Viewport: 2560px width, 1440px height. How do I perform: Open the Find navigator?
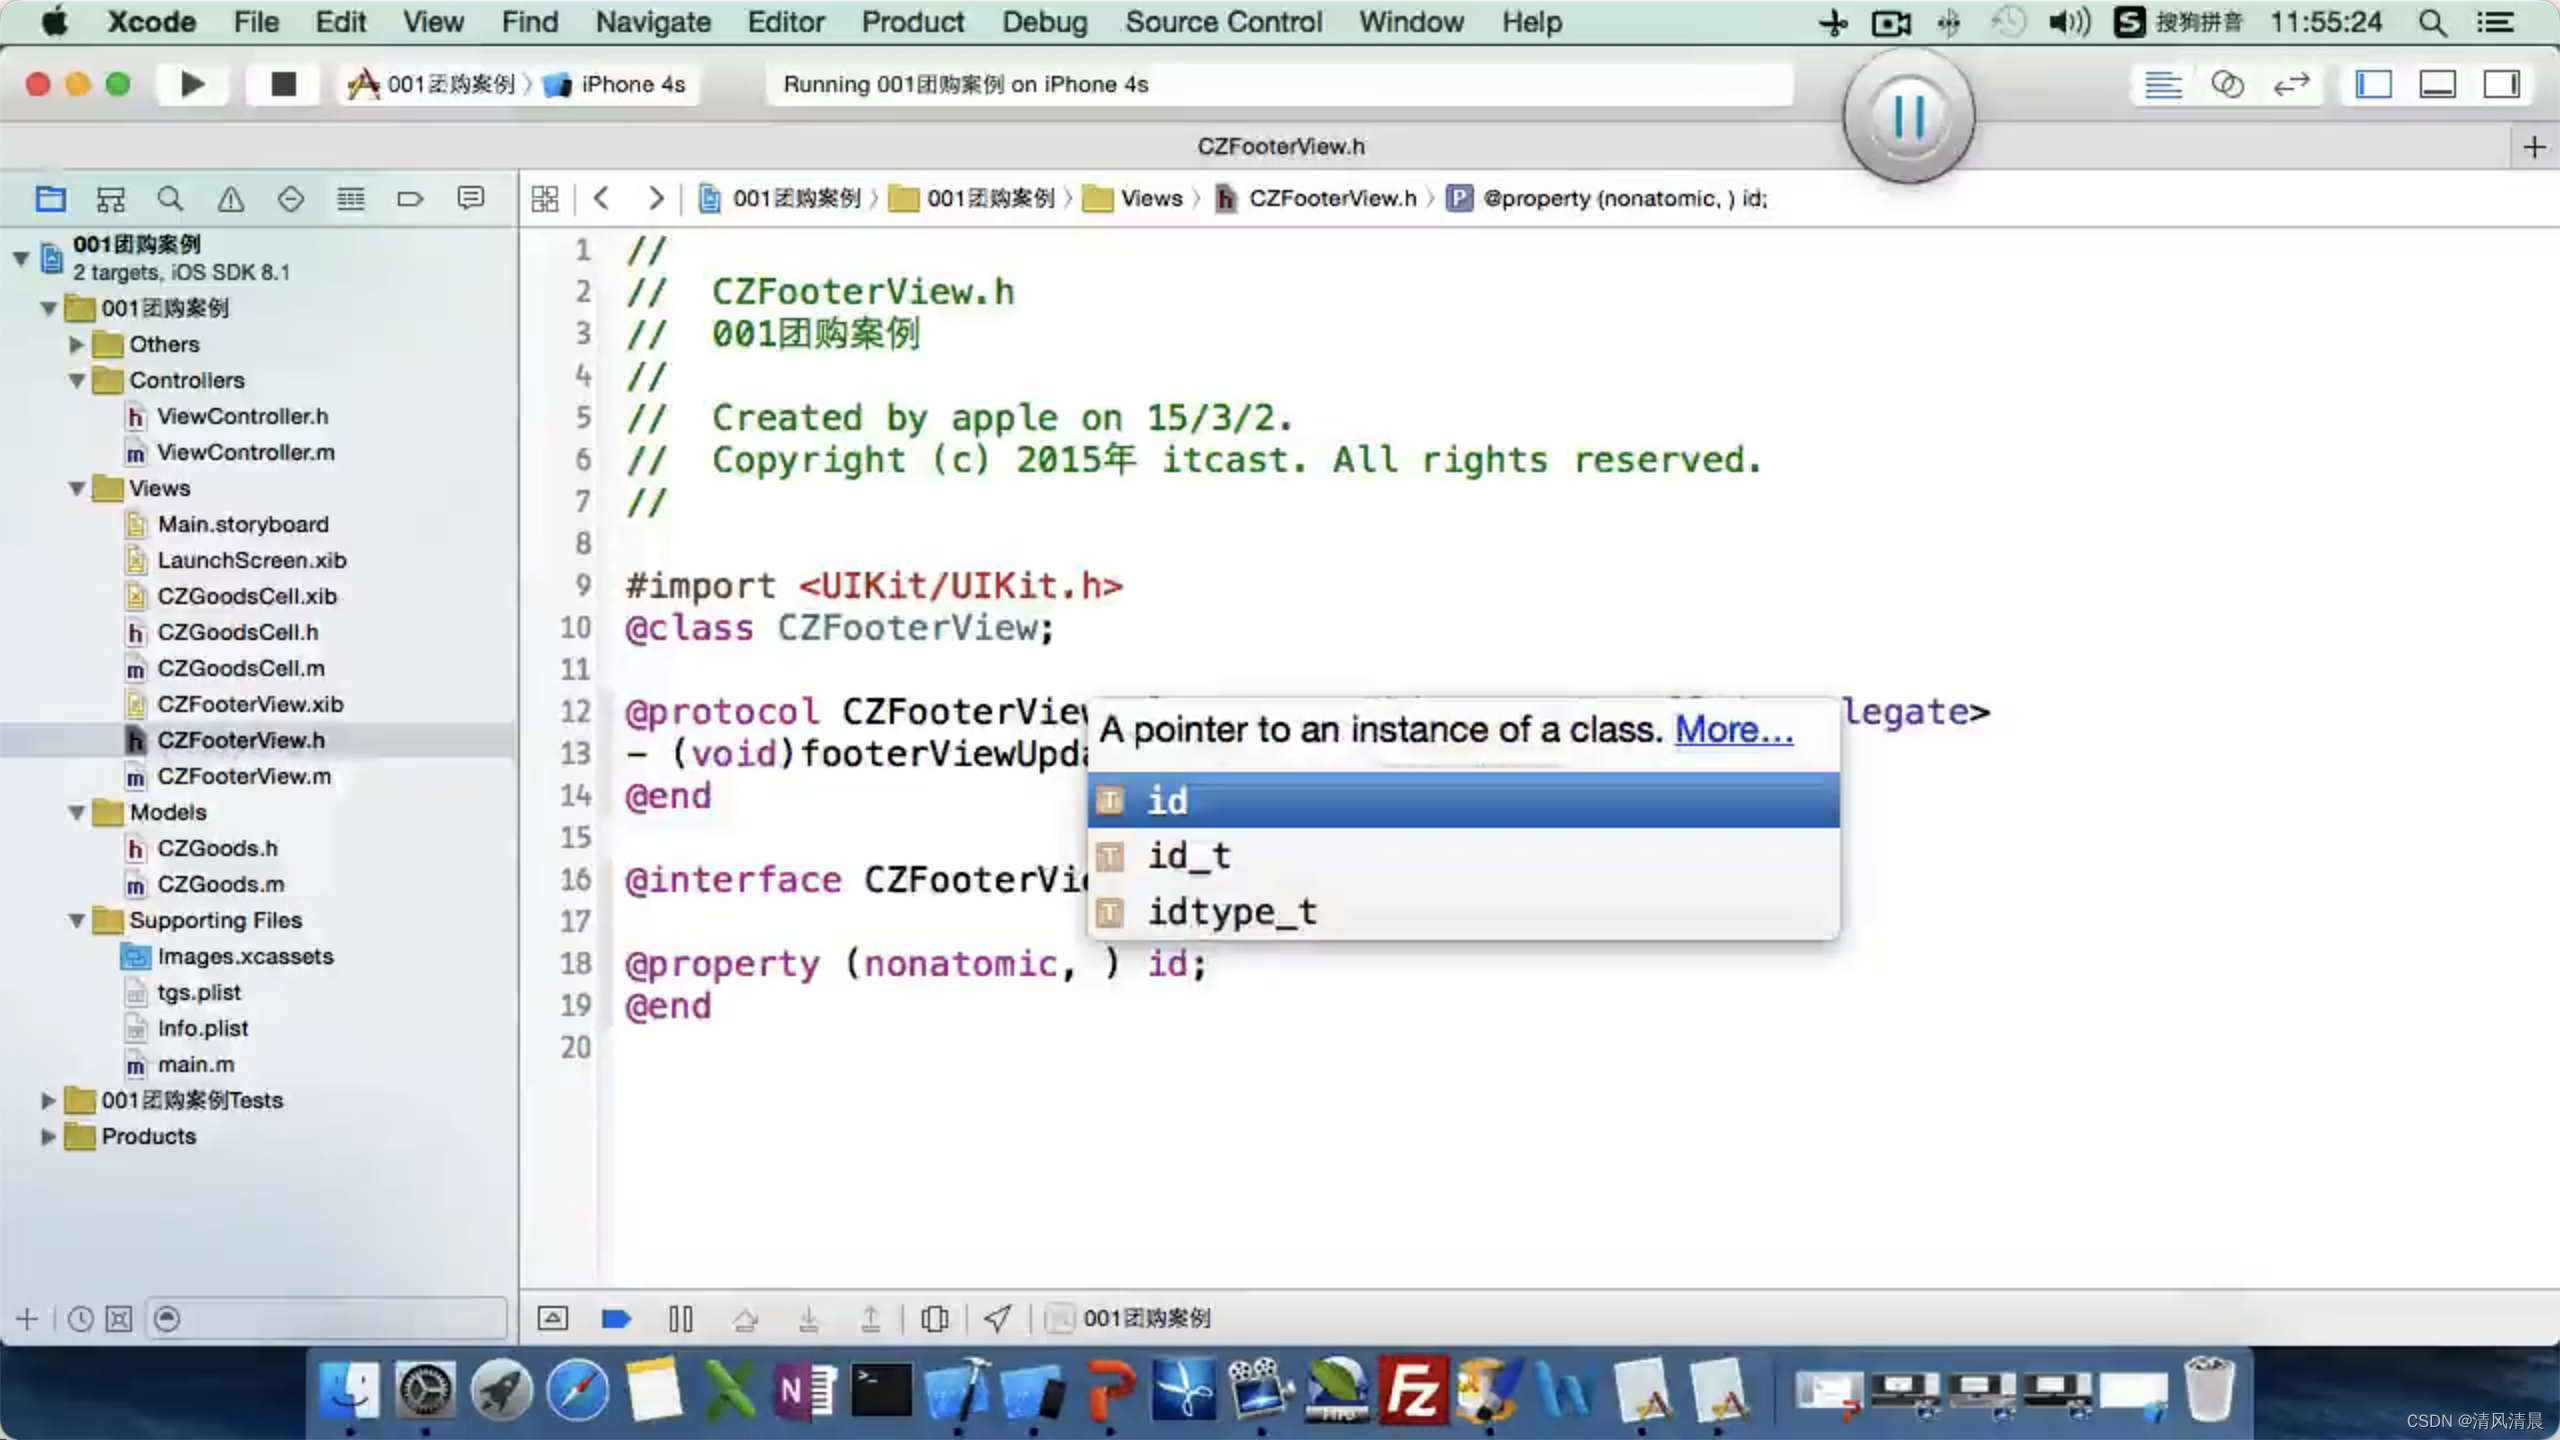point(170,199)
